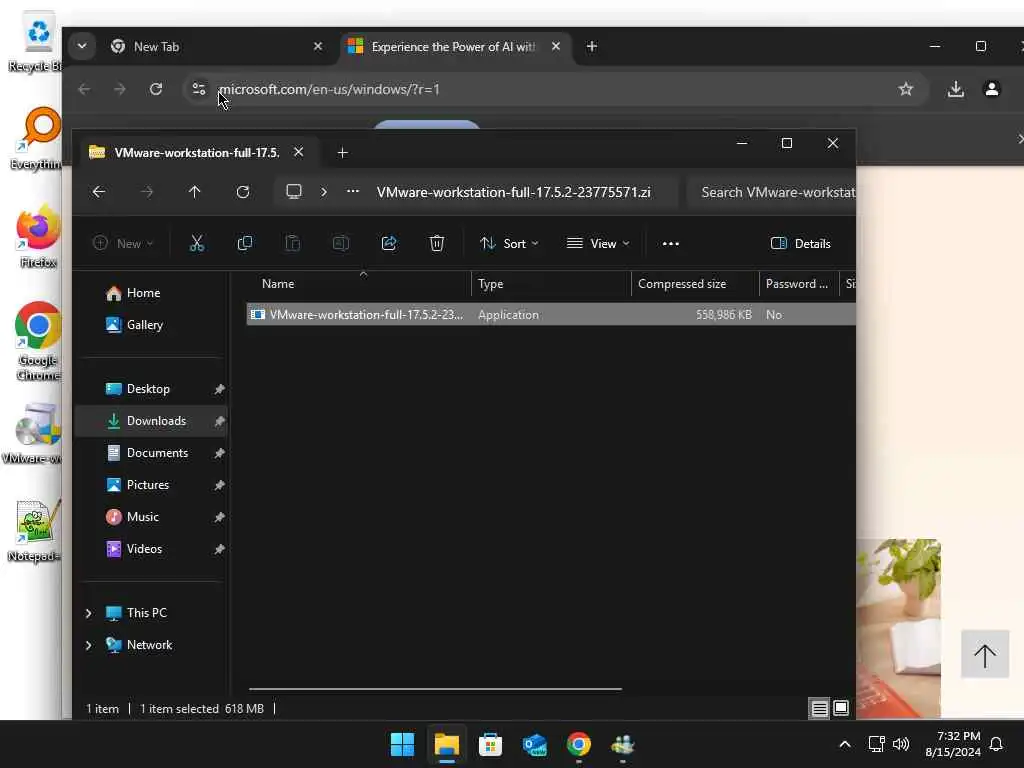Close the Experience the Power of AI tab
Viewport: 1024px width, 768px height.
556,46
